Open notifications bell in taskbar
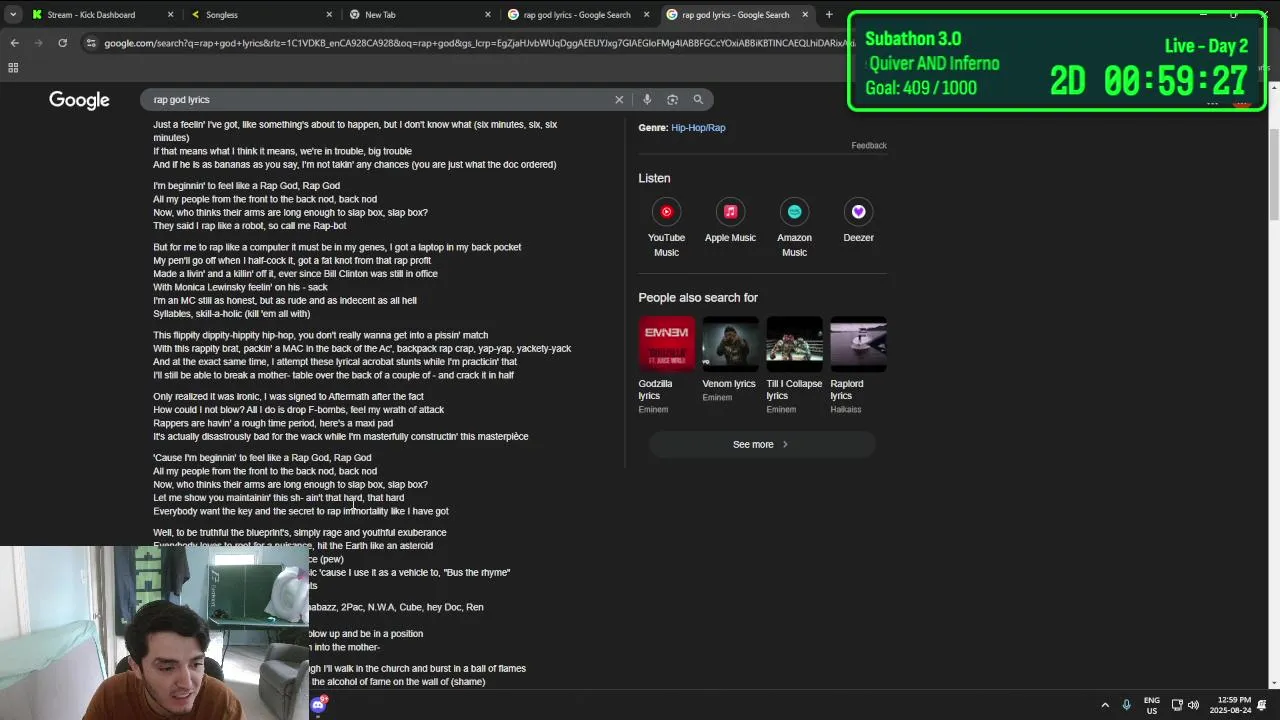This screenshot has width=1280, height=720. pyautogui.click(x=1262, y=705)
